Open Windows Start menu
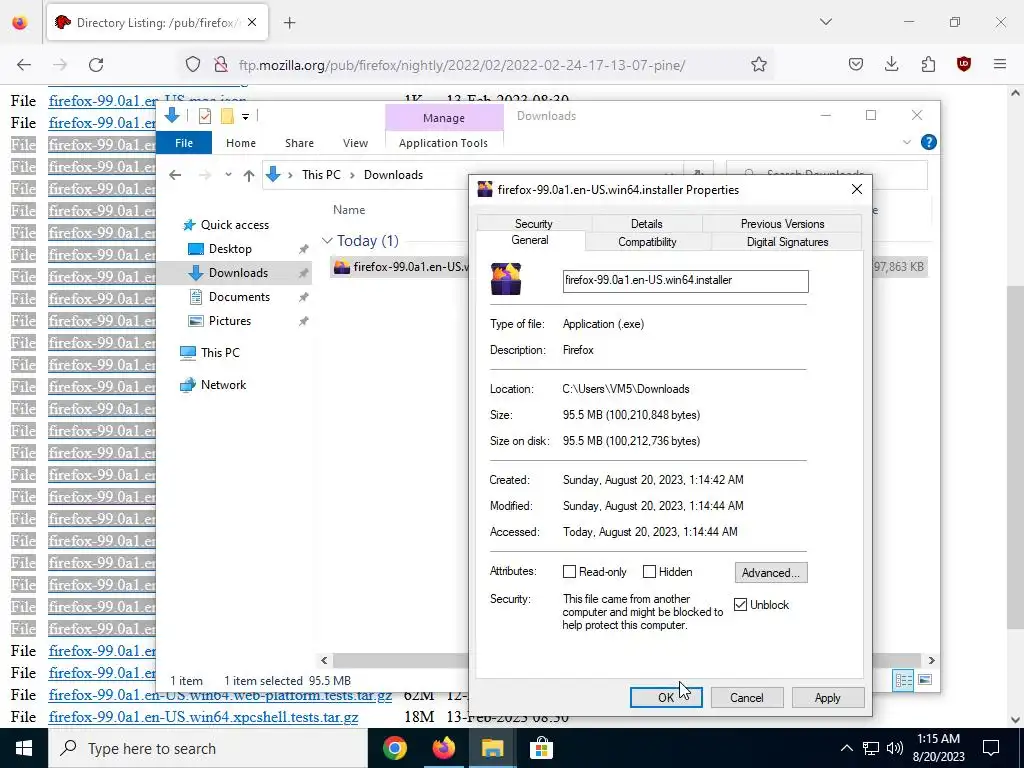1024x768 pixels. click(x=24, y=748)
